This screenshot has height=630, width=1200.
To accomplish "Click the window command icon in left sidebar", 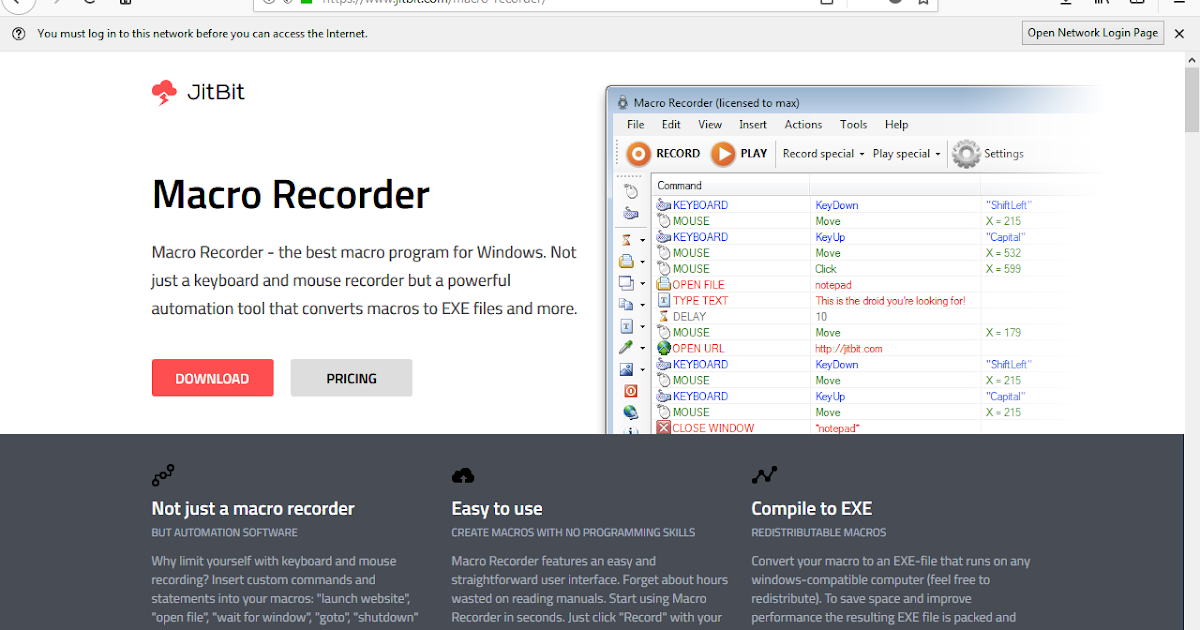I will click(627, 283).
